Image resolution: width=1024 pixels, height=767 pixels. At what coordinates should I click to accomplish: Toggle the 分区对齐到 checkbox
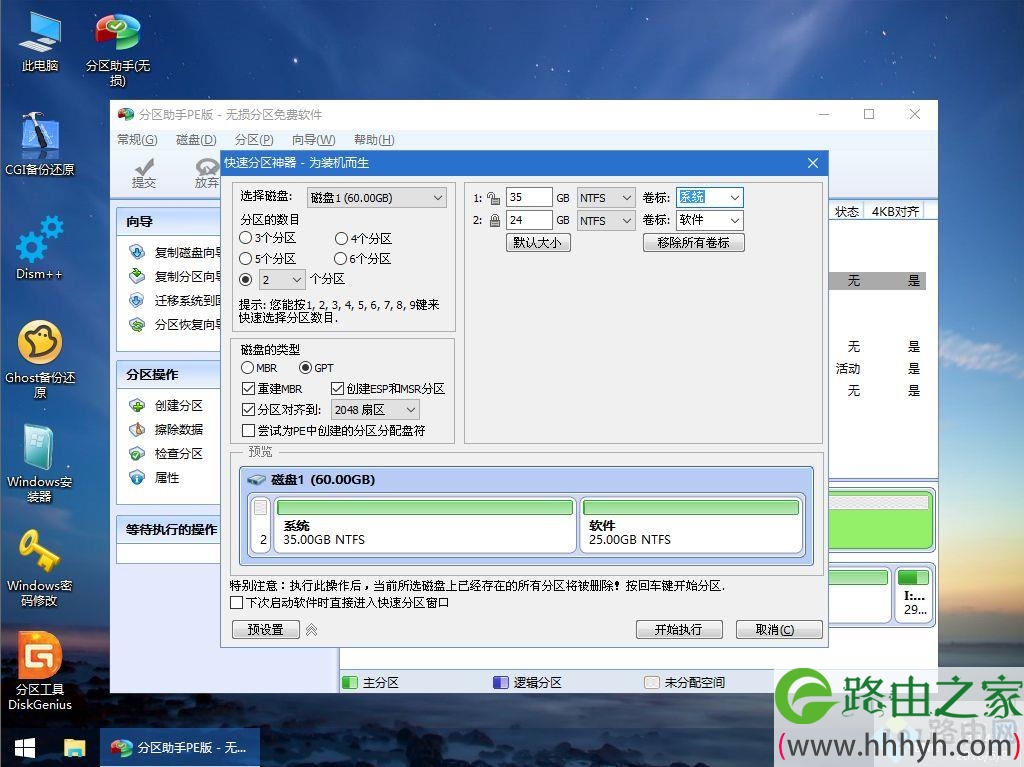click(x=248, y=410)
